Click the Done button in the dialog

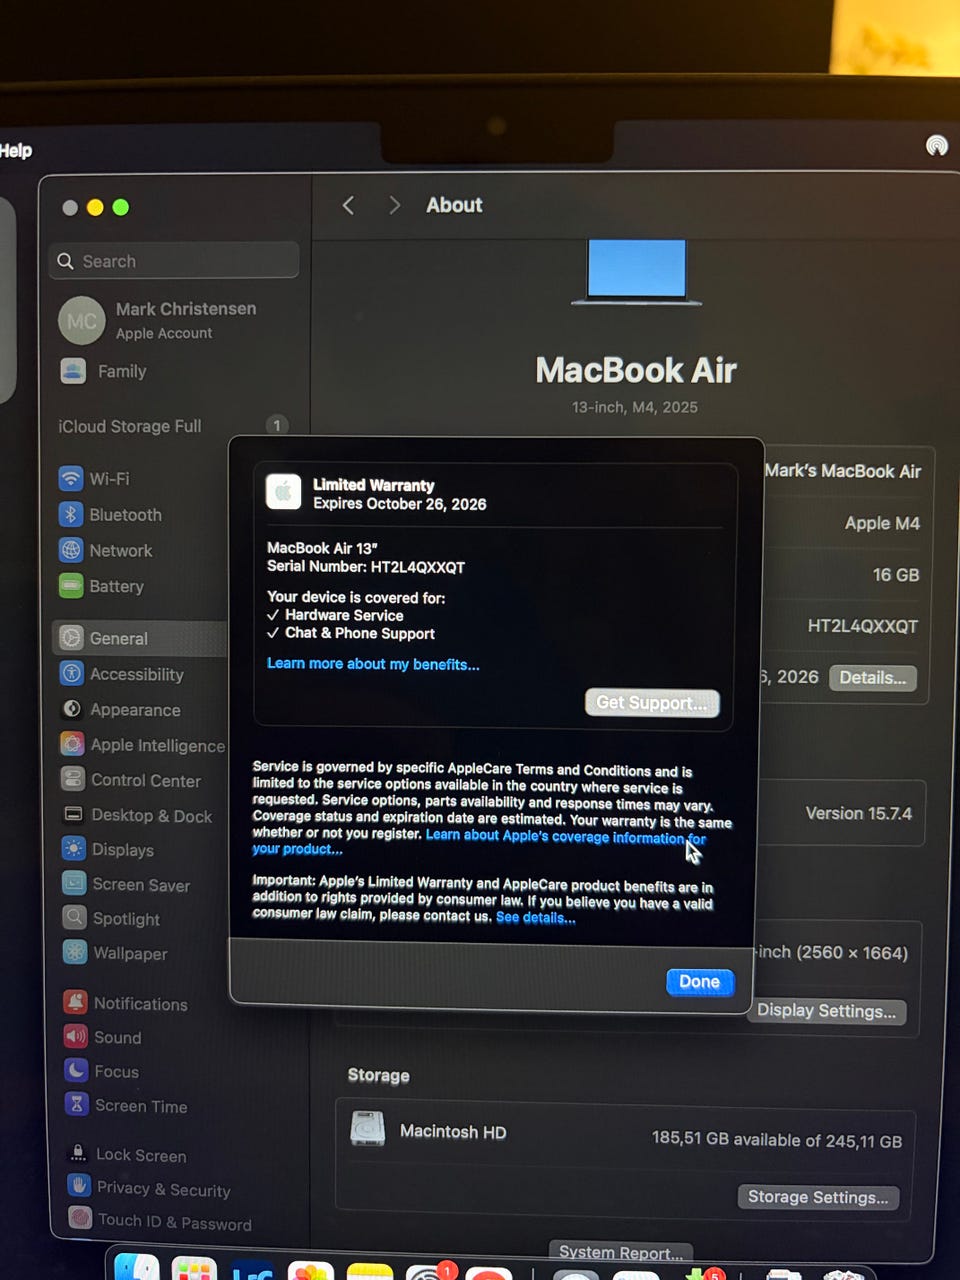pyautogui.click(x=700, y=982)
